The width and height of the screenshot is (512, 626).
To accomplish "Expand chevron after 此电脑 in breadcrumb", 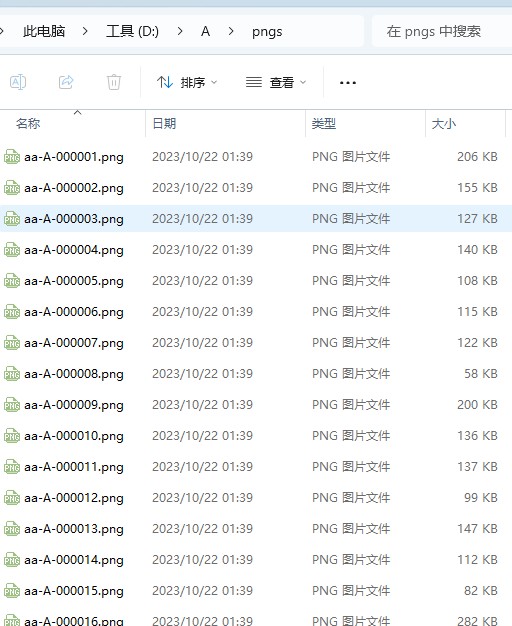I will [x=85, y=31].
